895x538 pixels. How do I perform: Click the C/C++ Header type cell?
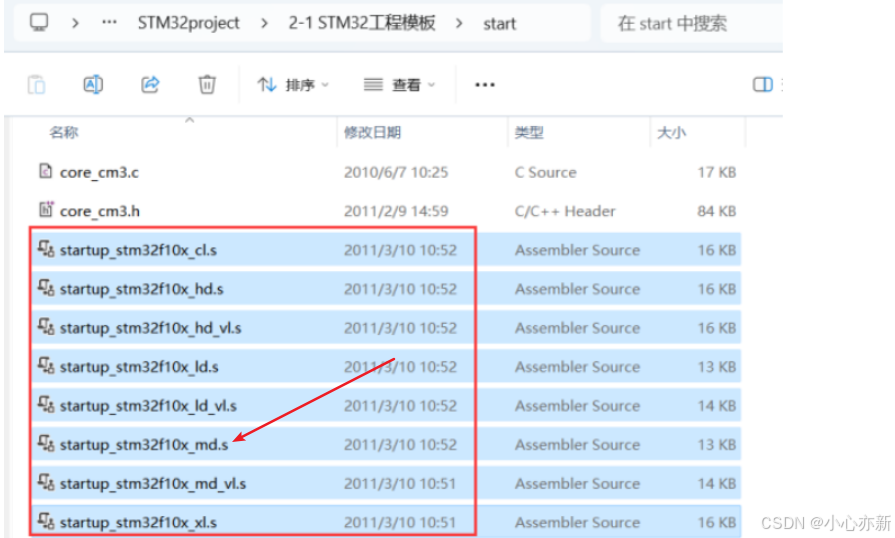click(565, 211)
